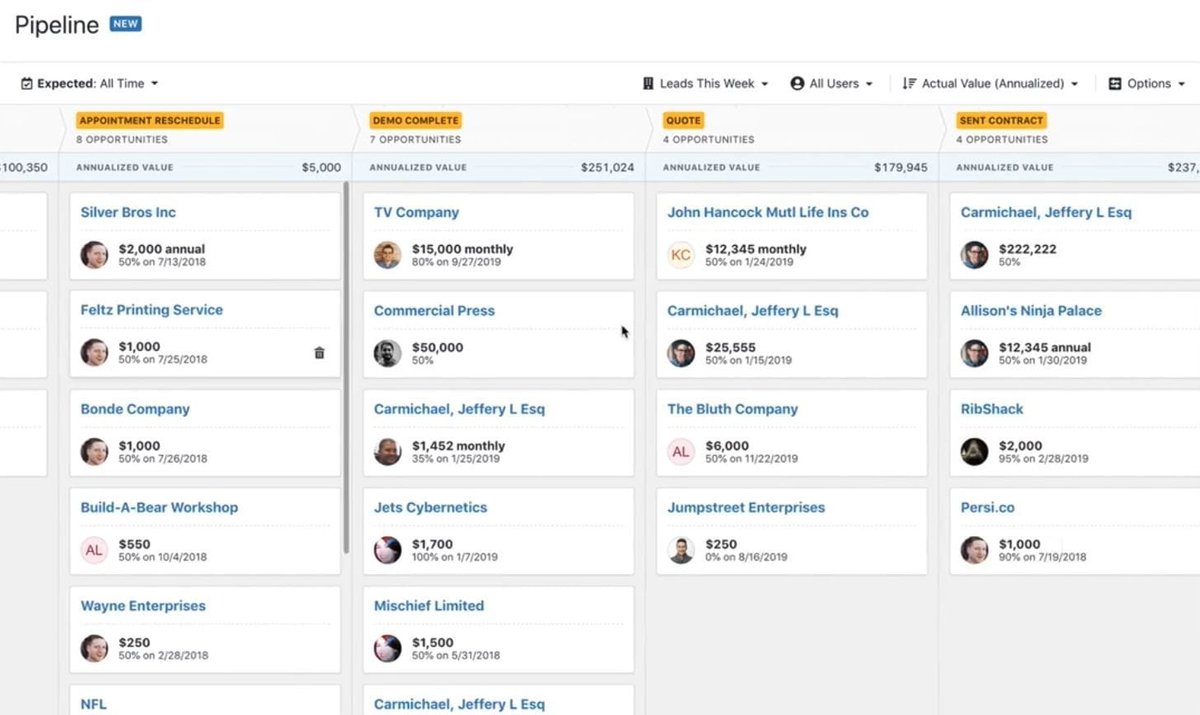Open the Silver Bros Inc opportunity

click(128, 212)
